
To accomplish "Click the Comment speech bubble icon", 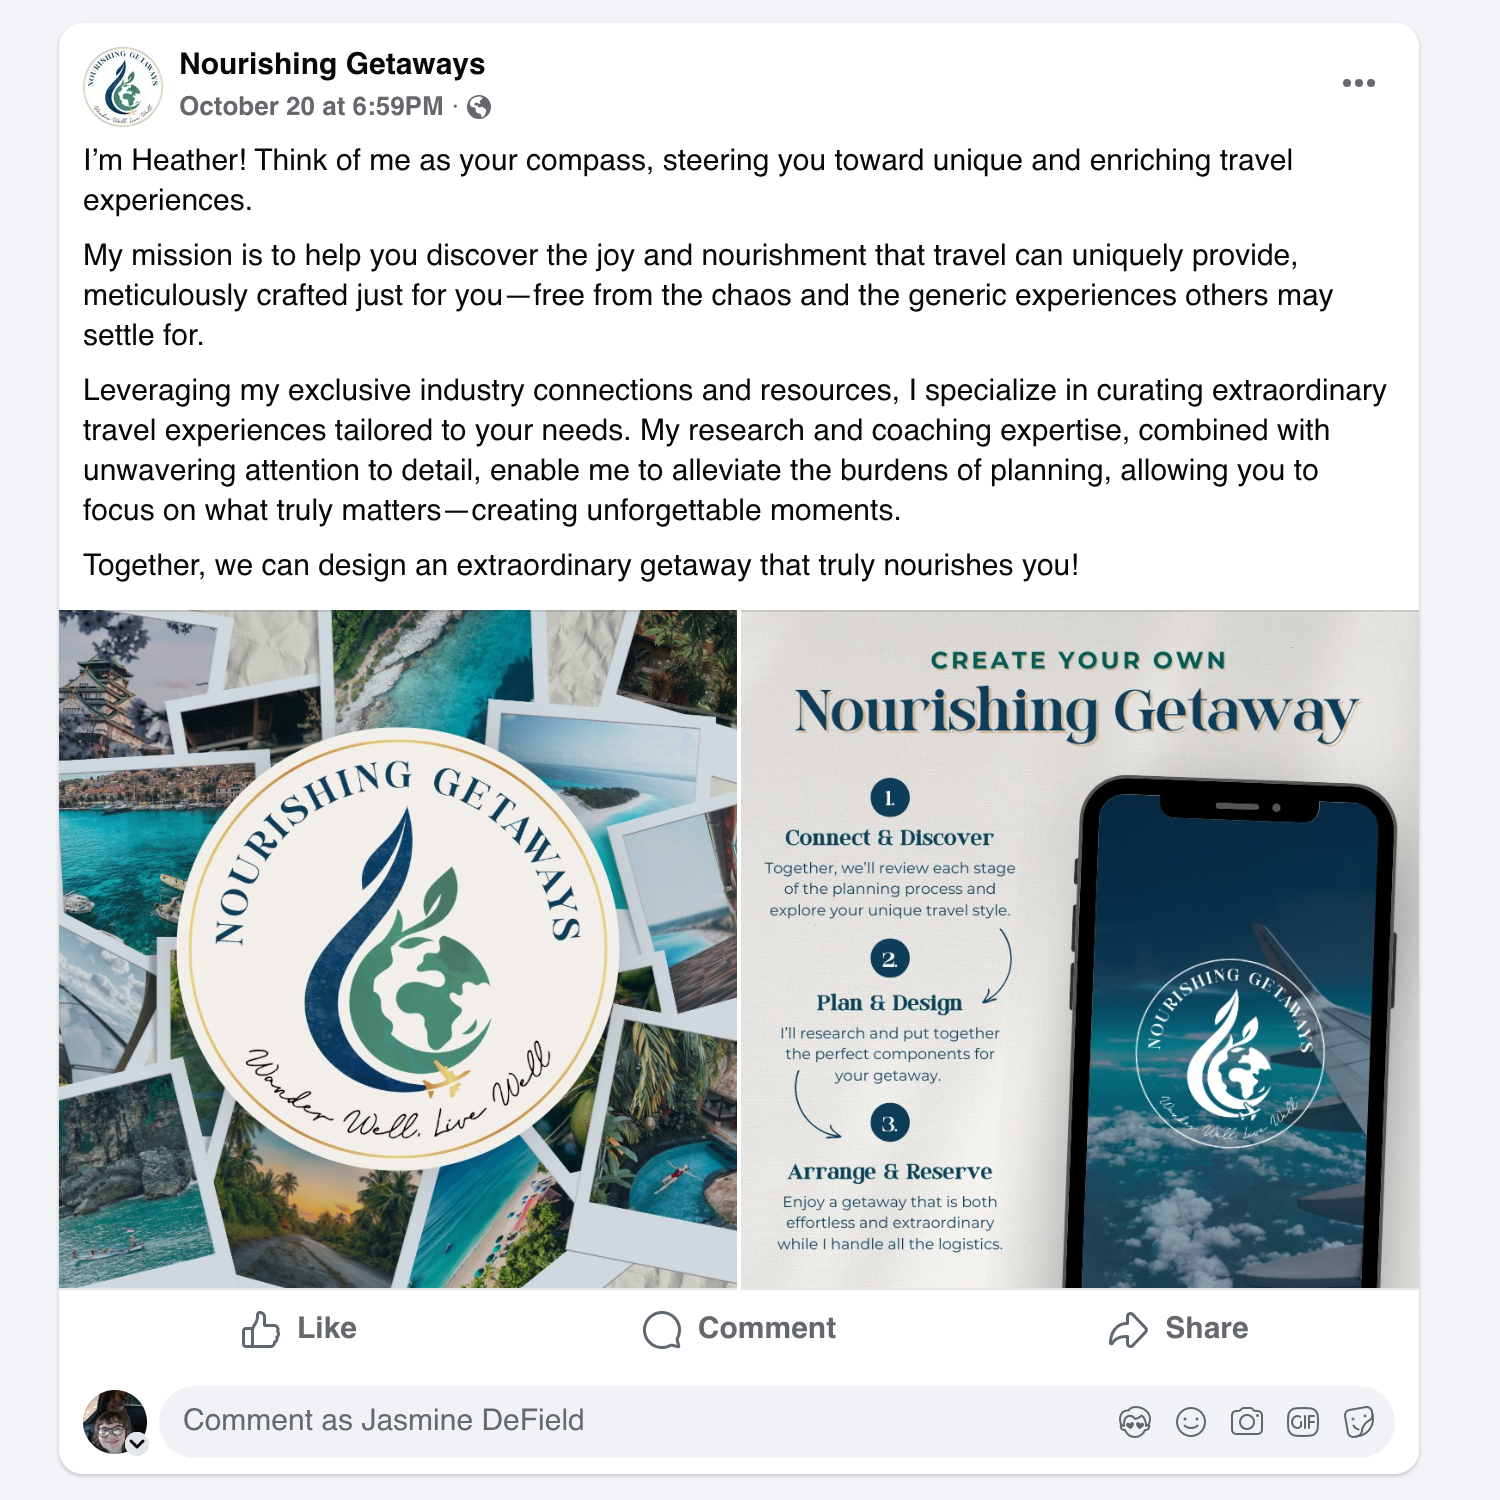I will (662, 1329).
